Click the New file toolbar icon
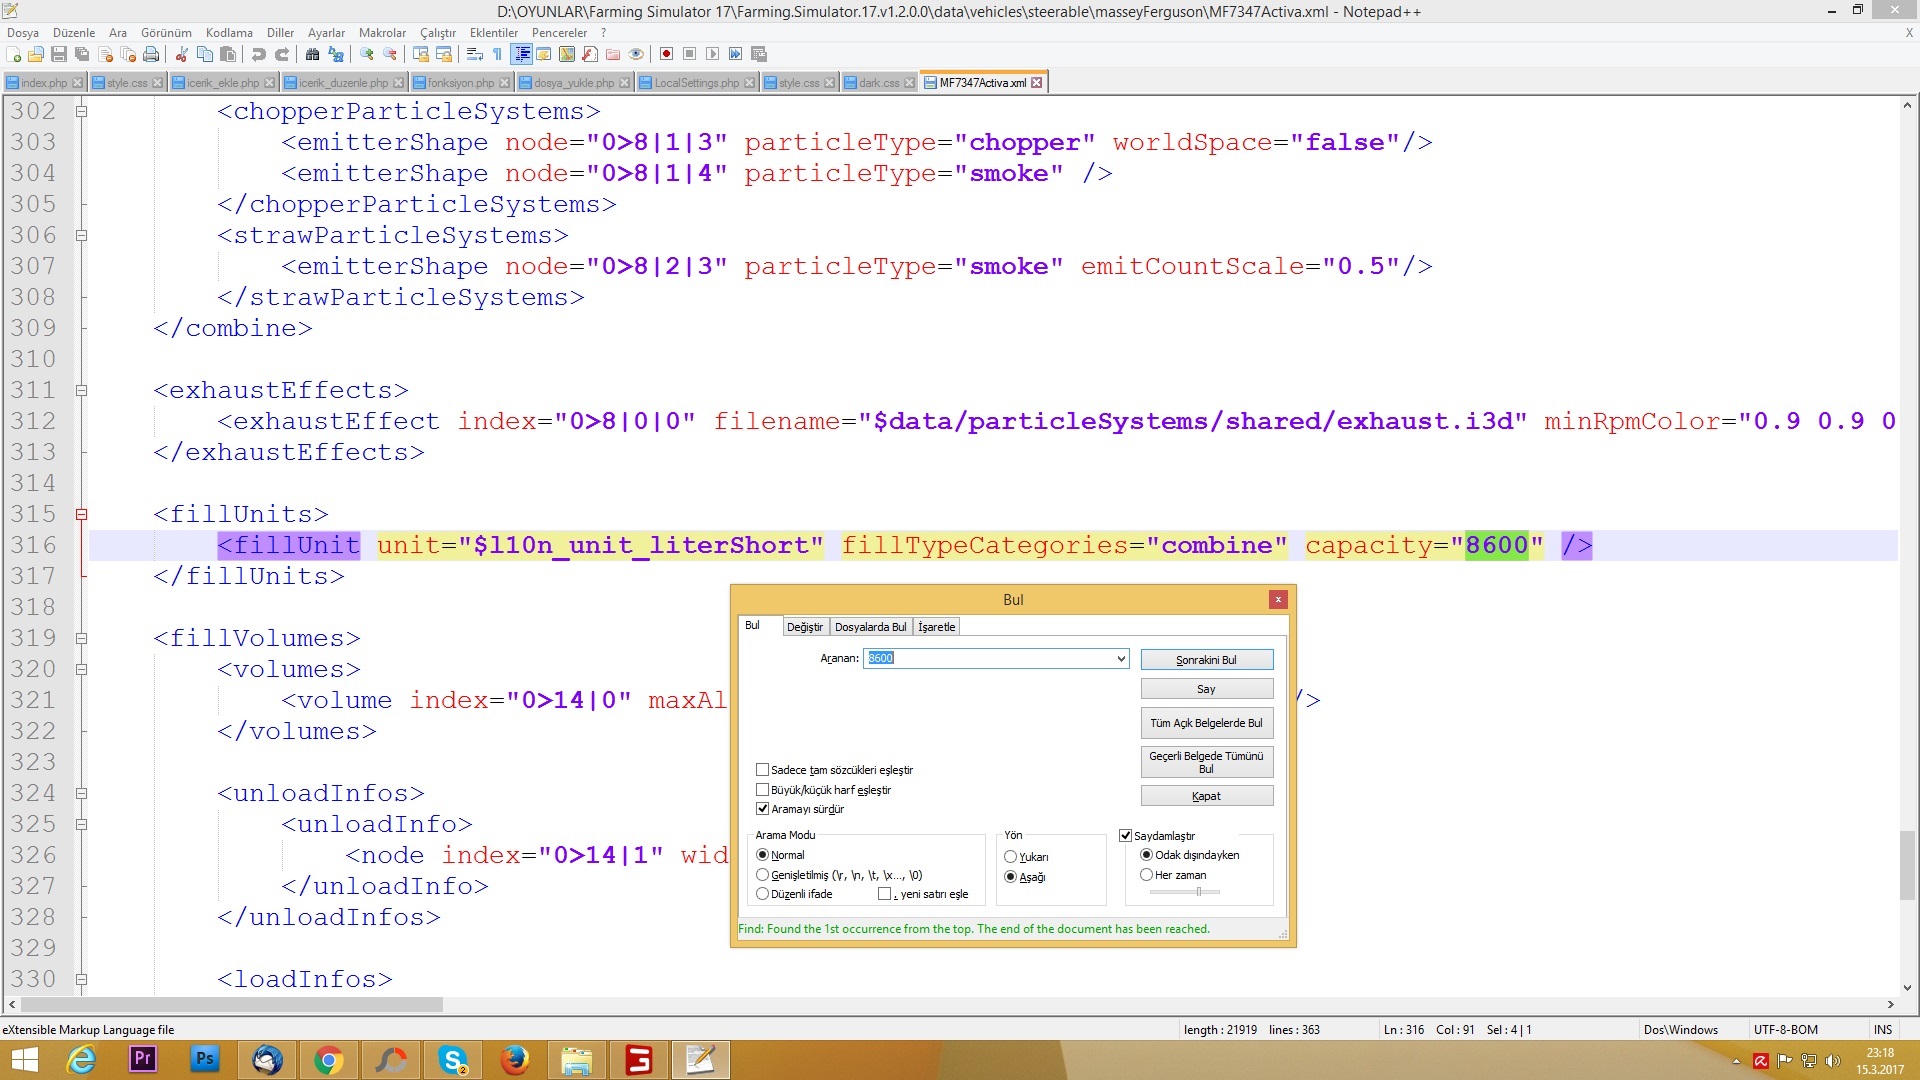Screen dimensions: 1920x1080 point(14,54)
